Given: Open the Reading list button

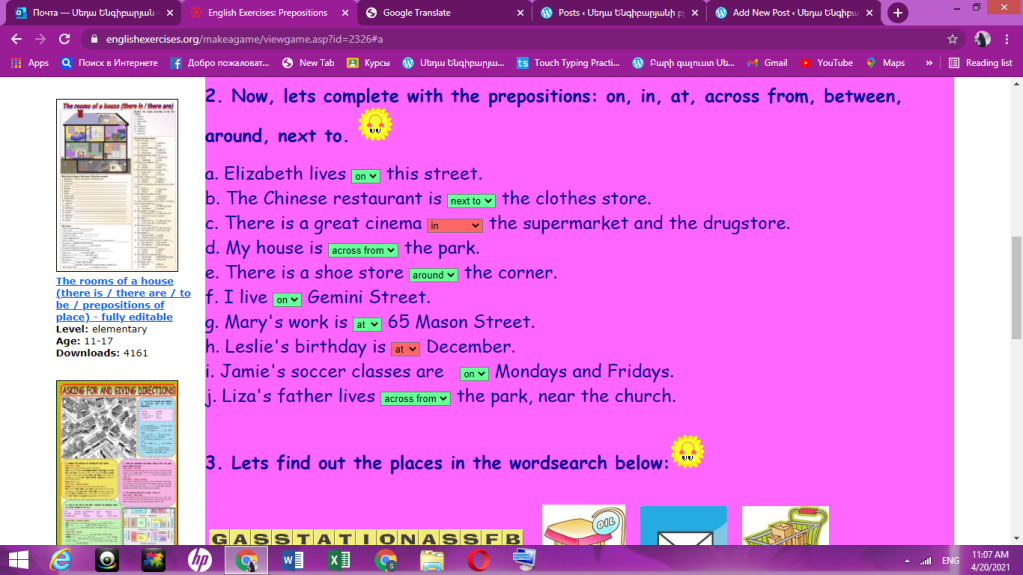Looking at the screenshot, I should click(980, 62).
